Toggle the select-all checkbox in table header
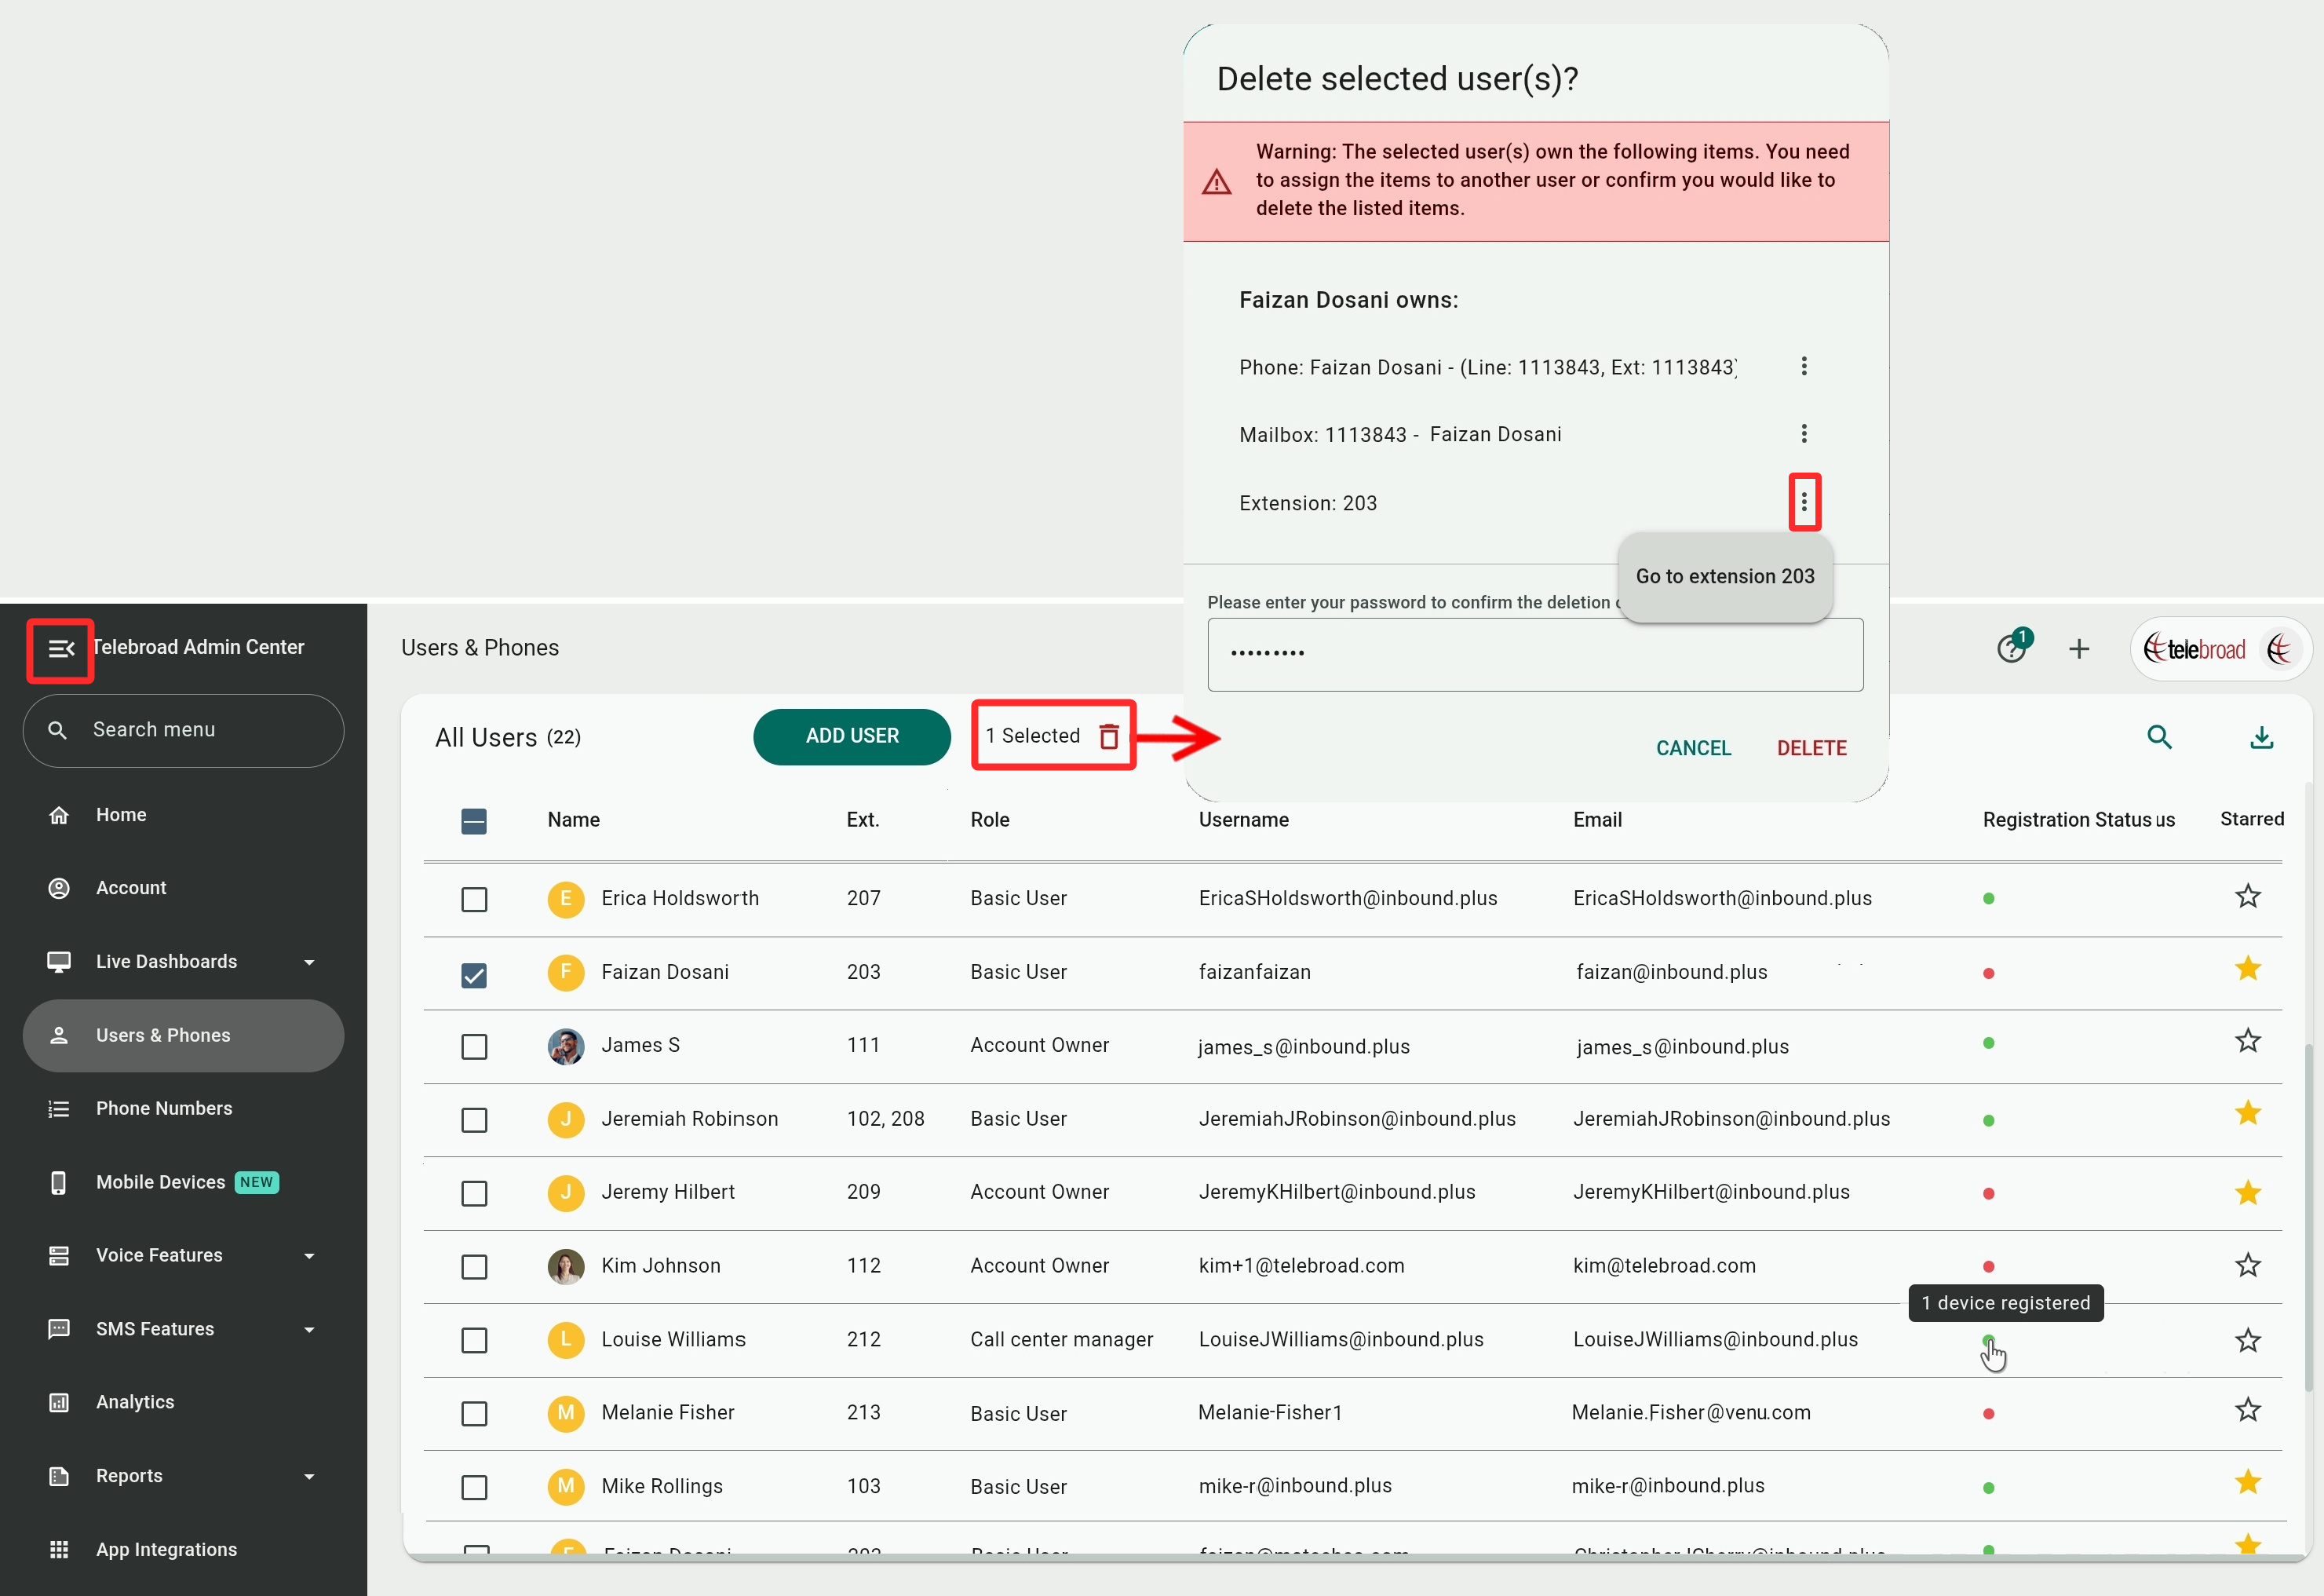Image resolution: width=2324 pixels, height=1596 pixels. pyautogui.click(x=474, y=821)
